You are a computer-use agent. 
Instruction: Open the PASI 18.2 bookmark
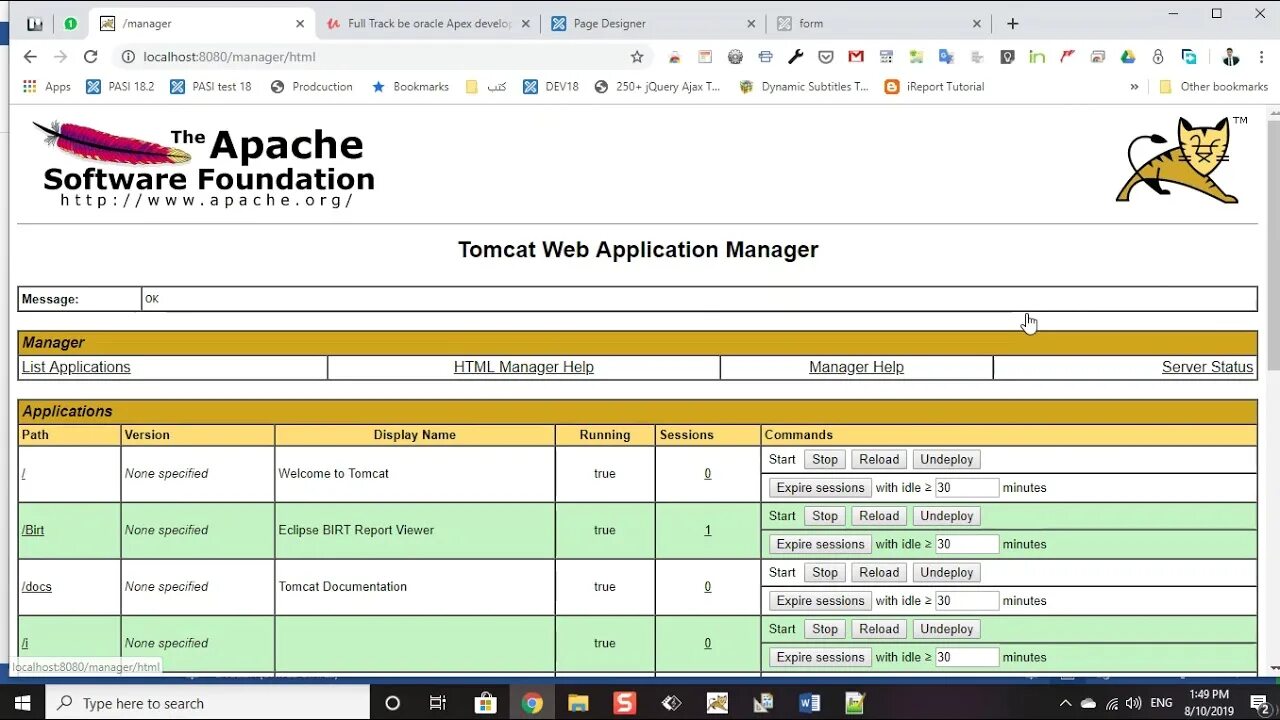(120, 87)
